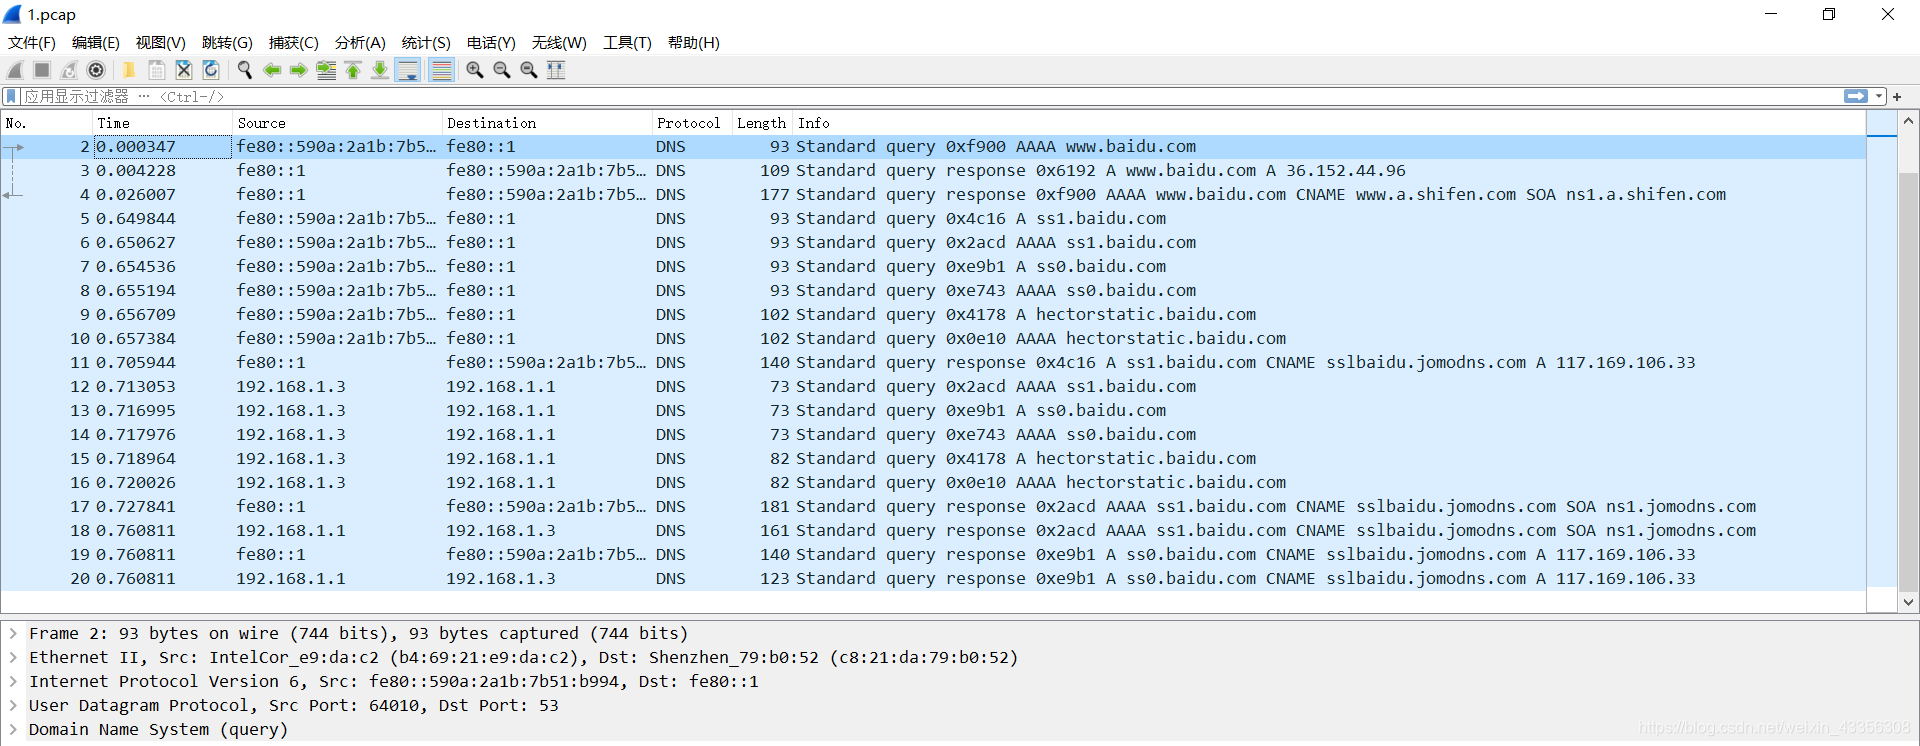The image size is (1920, 746).
Task: Click the Zoom in text icon
Action: [475, 70]
